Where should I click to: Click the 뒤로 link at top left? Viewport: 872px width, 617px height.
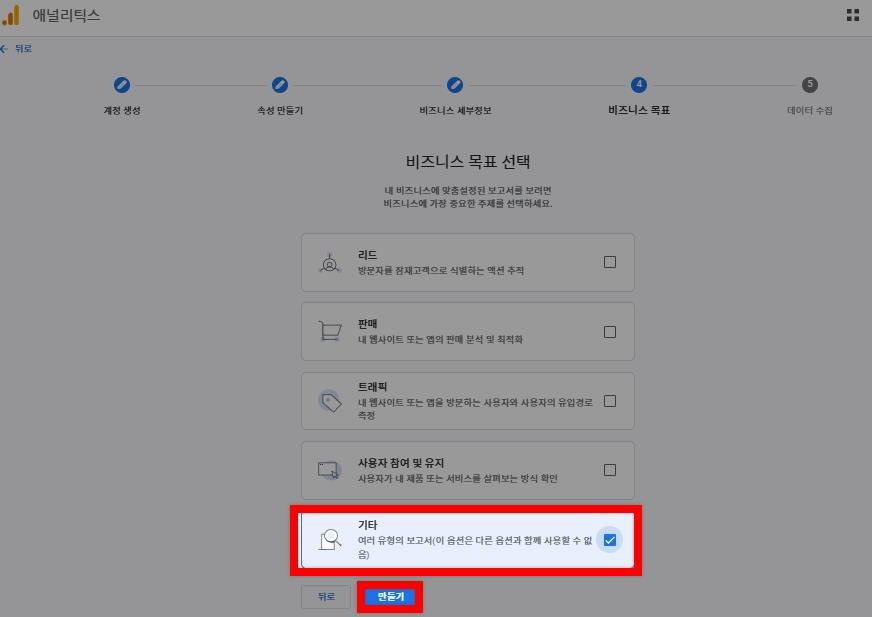click(x=23, y=49)
